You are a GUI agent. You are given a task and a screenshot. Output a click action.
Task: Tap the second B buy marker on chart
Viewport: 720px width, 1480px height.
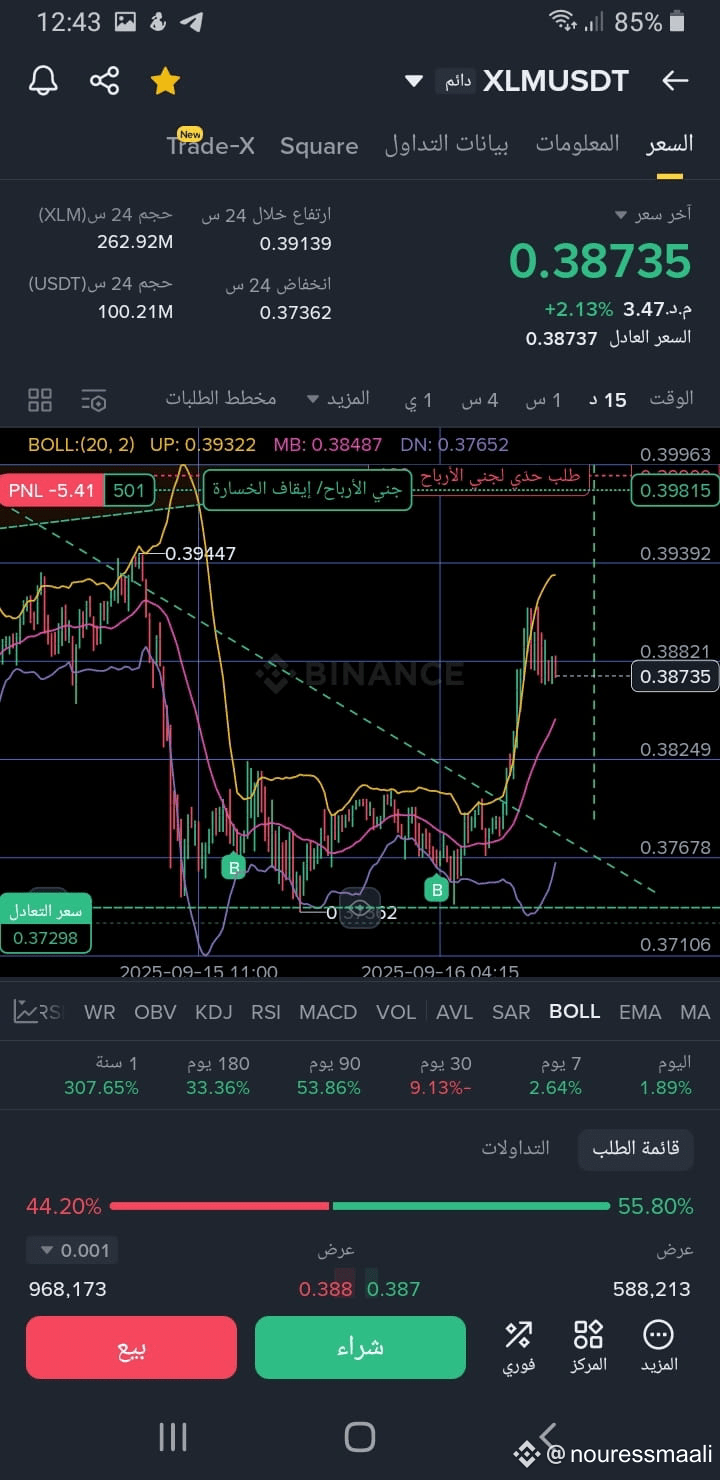coord(436,889)
